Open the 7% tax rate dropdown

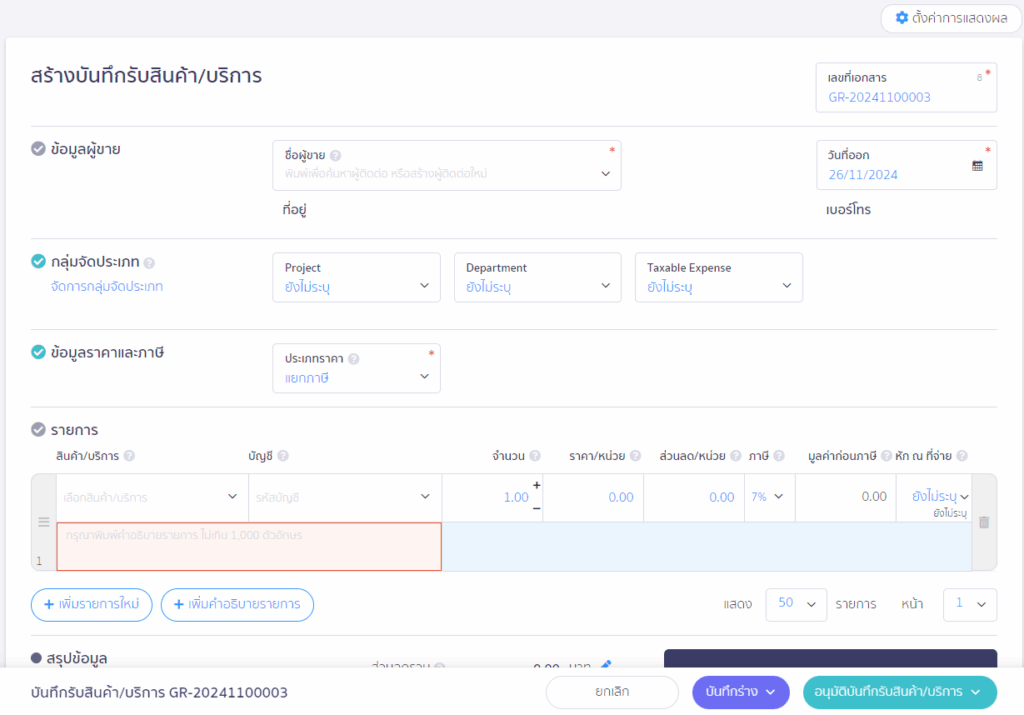coord(767,497)
